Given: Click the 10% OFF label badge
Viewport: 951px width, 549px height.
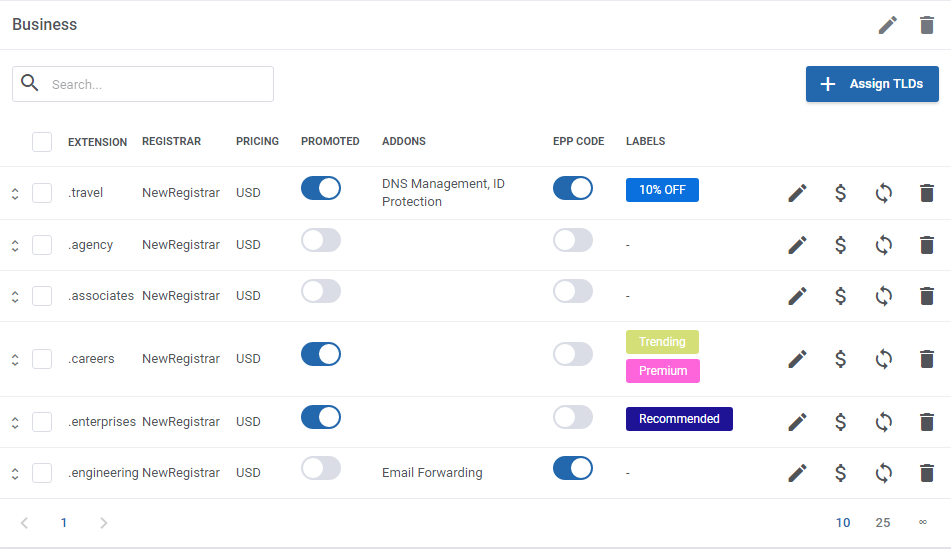Looking at the screenshot, I should tap(662, 190).
